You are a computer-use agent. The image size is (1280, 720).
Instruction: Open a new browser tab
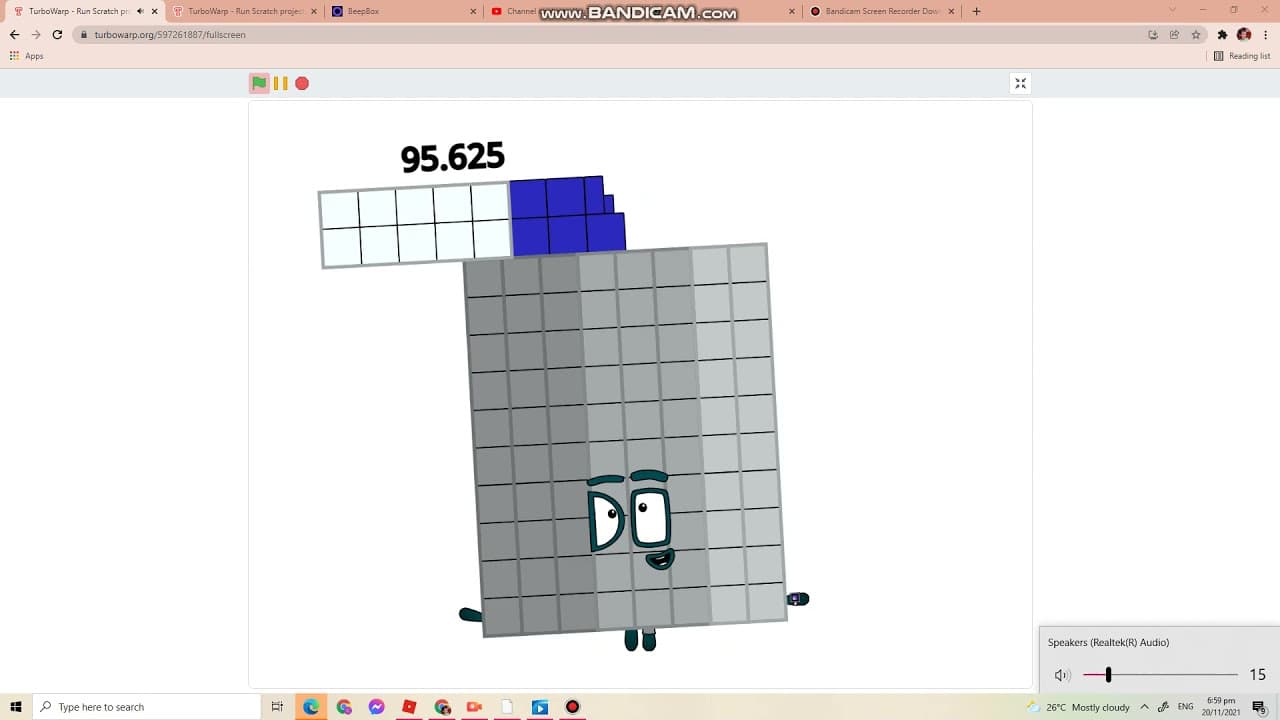coord(977,11)
